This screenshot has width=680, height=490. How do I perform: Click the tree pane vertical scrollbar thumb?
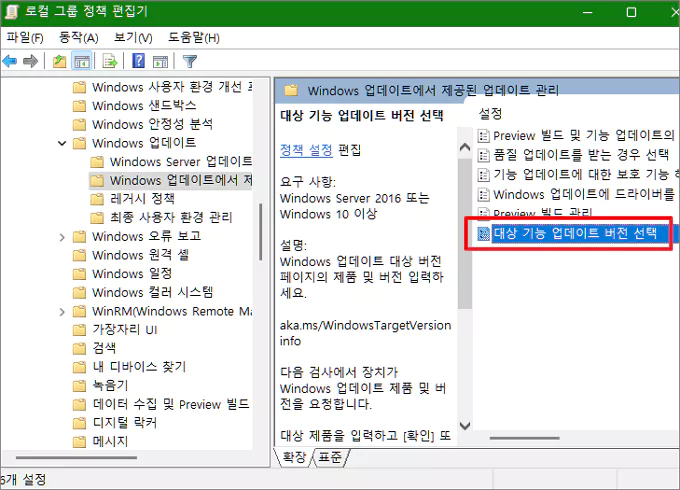click(x=261, y=232)
